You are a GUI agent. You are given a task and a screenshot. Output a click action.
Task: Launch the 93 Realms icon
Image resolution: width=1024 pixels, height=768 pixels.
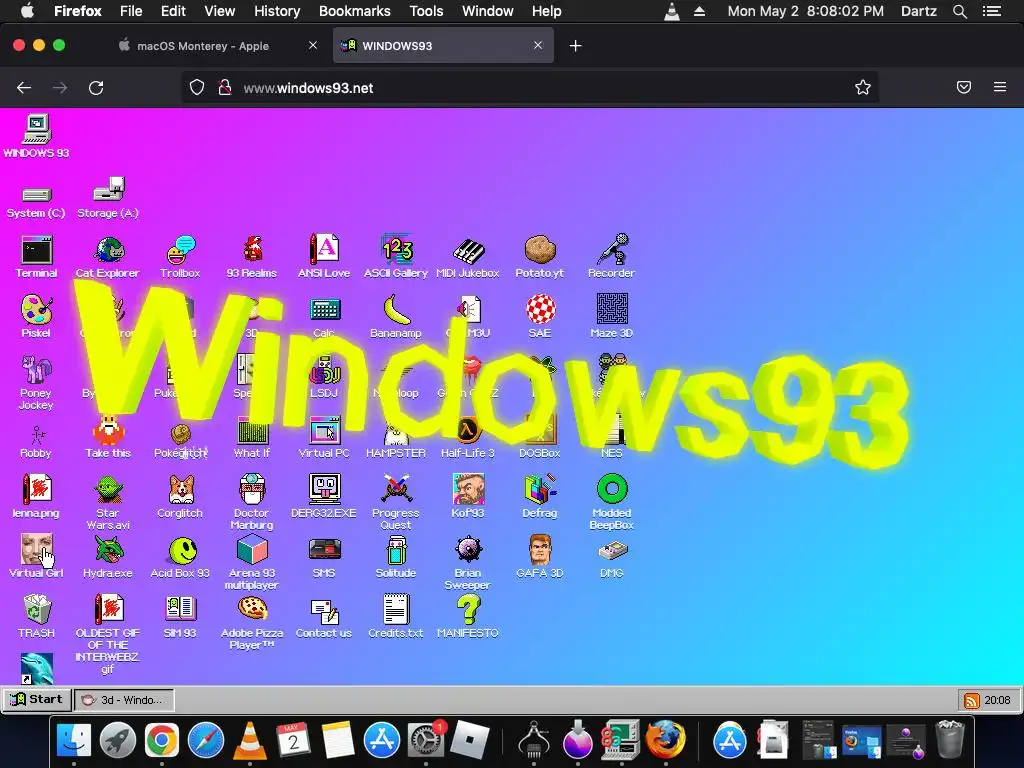pos(252,250)
